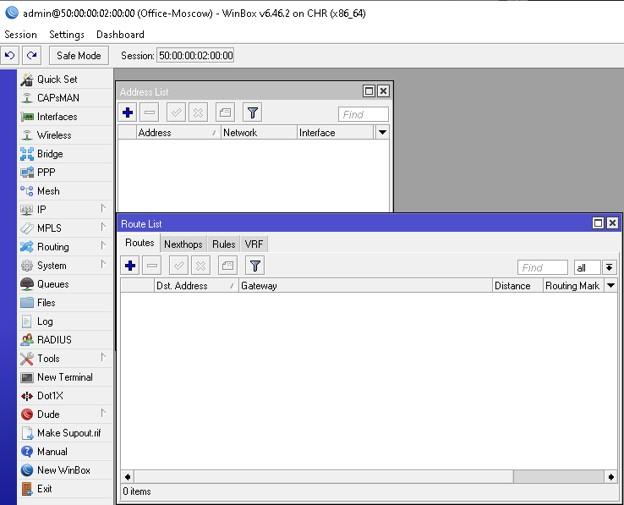The image size is (624, 505).
Task: Sort by the Distance column header
Action: click(x=518, y=286)
